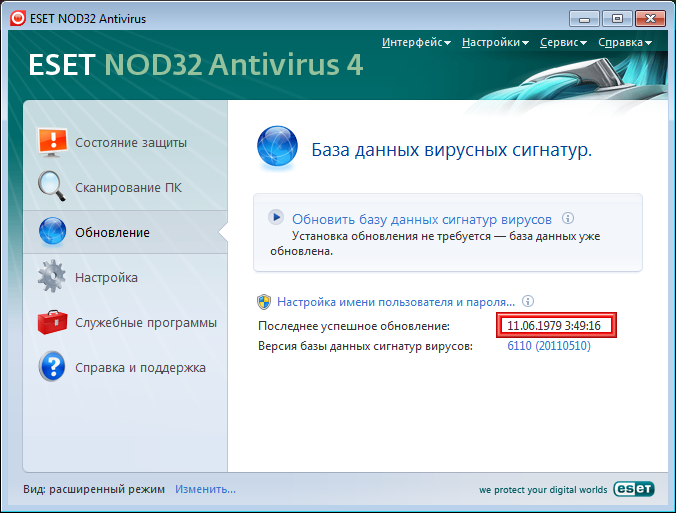Click the Последнее успешное обновление label

click(354, 326)
